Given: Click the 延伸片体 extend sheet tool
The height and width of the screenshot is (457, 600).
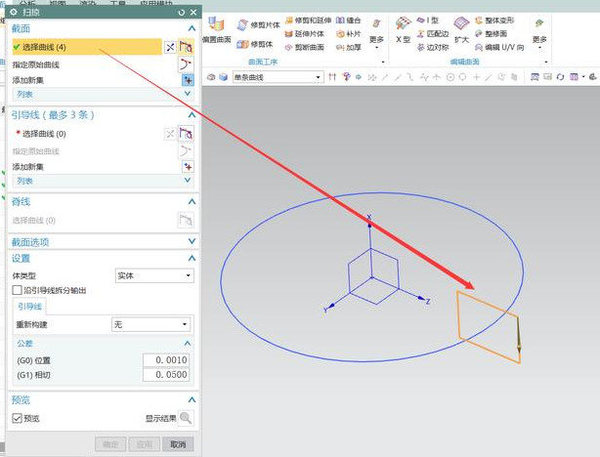Looking at the screenshot, I should tap(305, 34).
